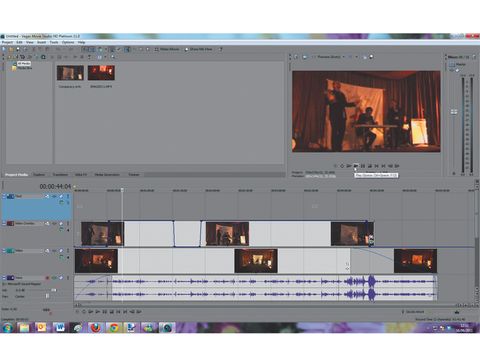Click the audio track volume slider handle
Screen dimensions: 480x360
click(x=53, y=290)
